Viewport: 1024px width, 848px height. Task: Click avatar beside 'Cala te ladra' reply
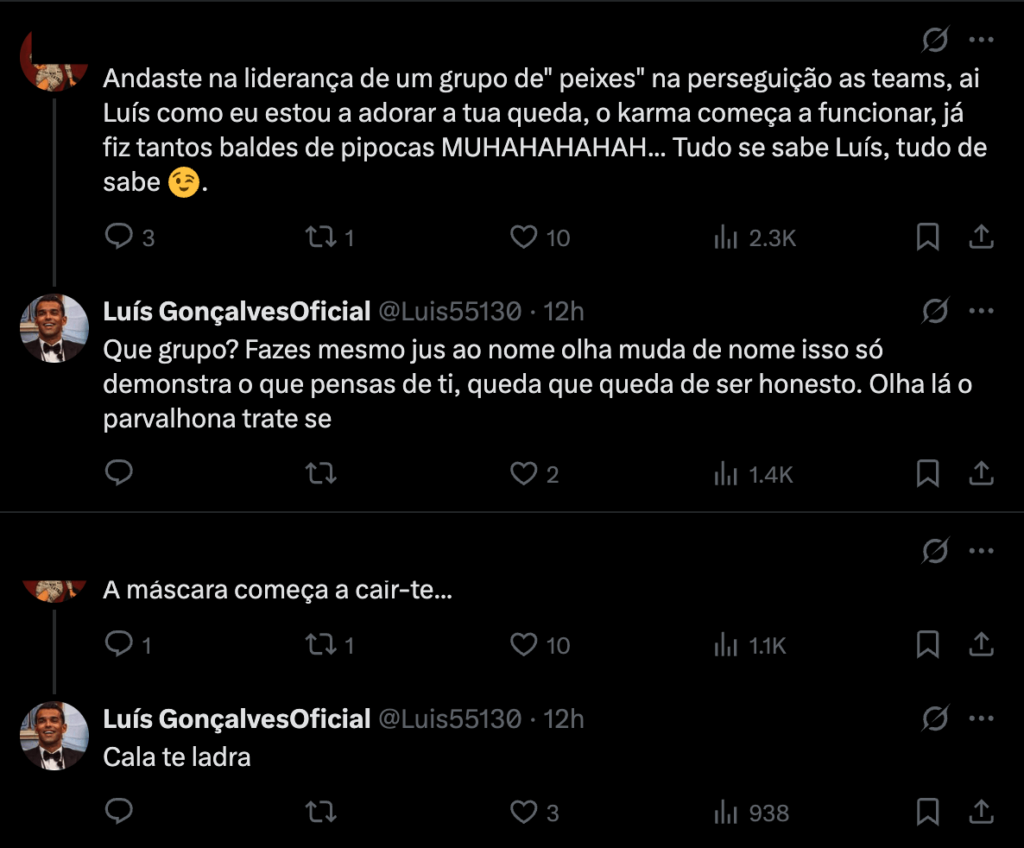[x=55, y=735]
